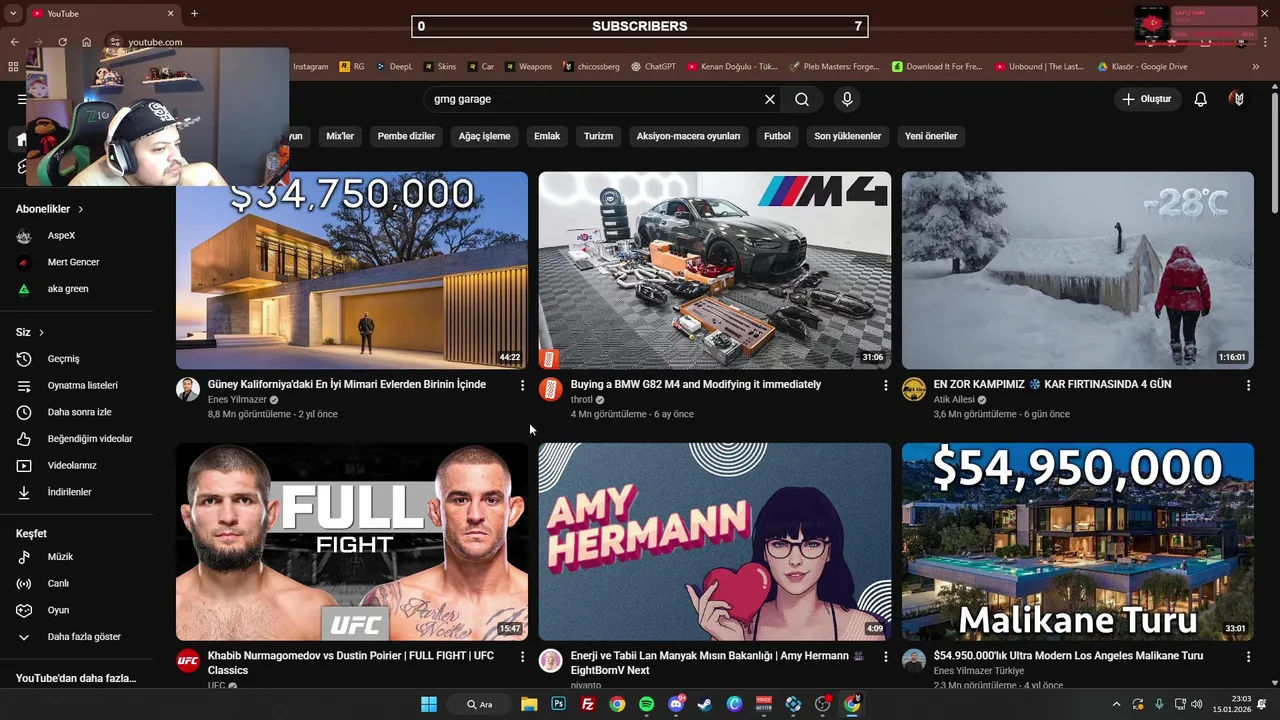Select the Turizm filter chip
Viewport: 1280px width, 720px height.
598,136
